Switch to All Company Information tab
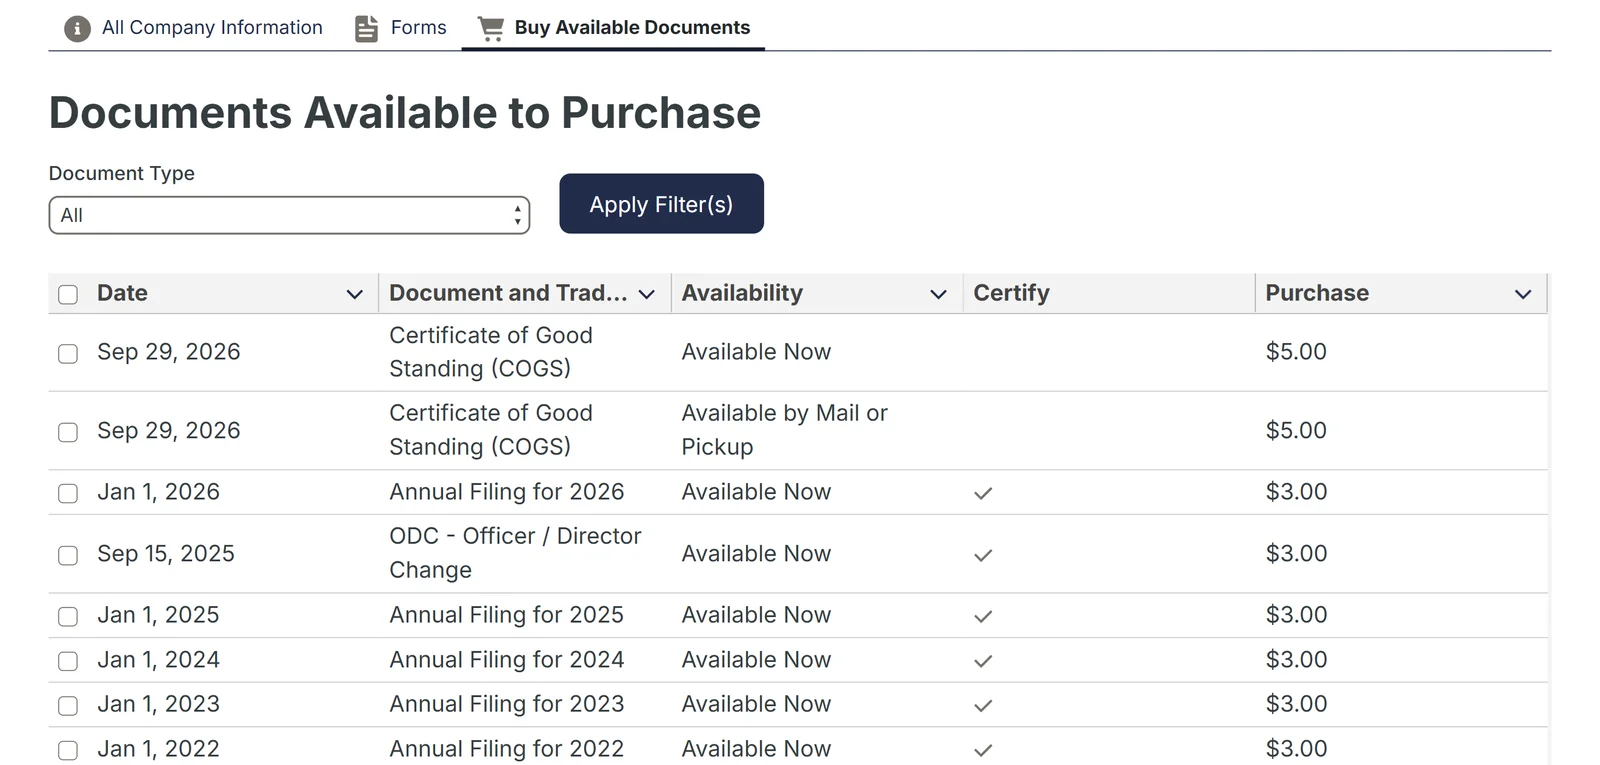This screenshot has width=1600, height=765. point(193,28)
